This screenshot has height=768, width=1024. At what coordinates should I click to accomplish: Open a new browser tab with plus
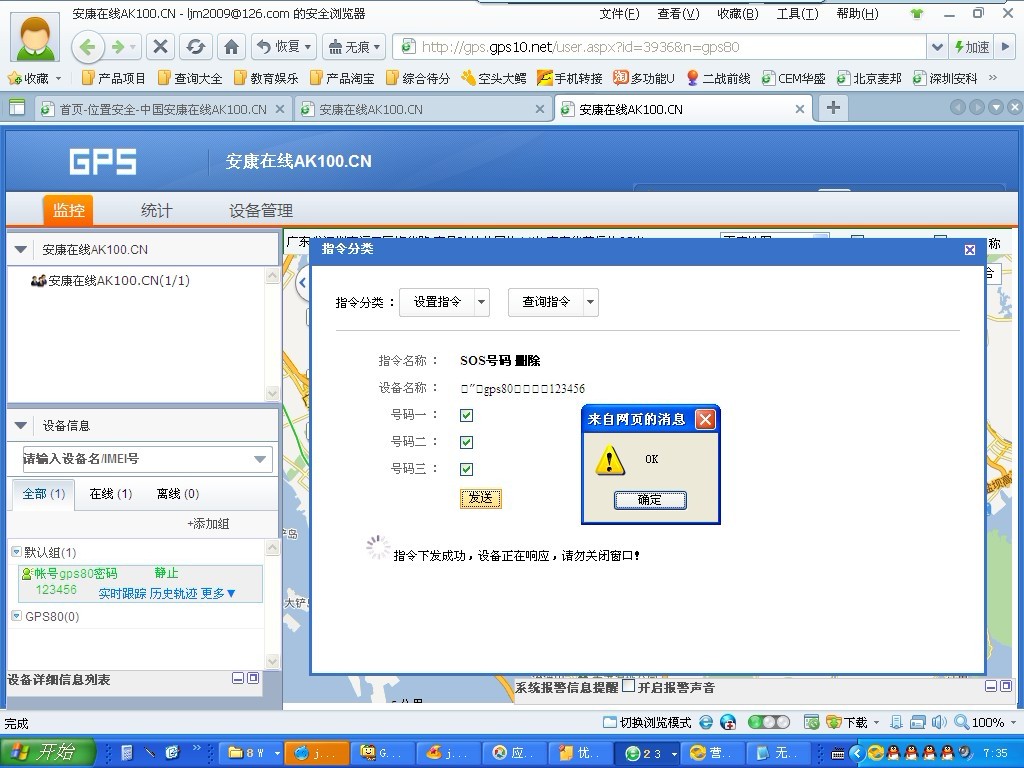click(x=833, y=108)
